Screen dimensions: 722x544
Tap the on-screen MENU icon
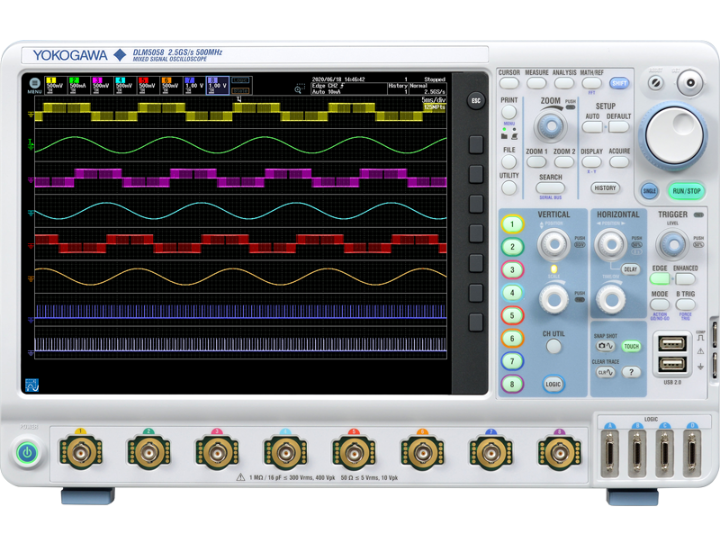click(x=34, y=85)
